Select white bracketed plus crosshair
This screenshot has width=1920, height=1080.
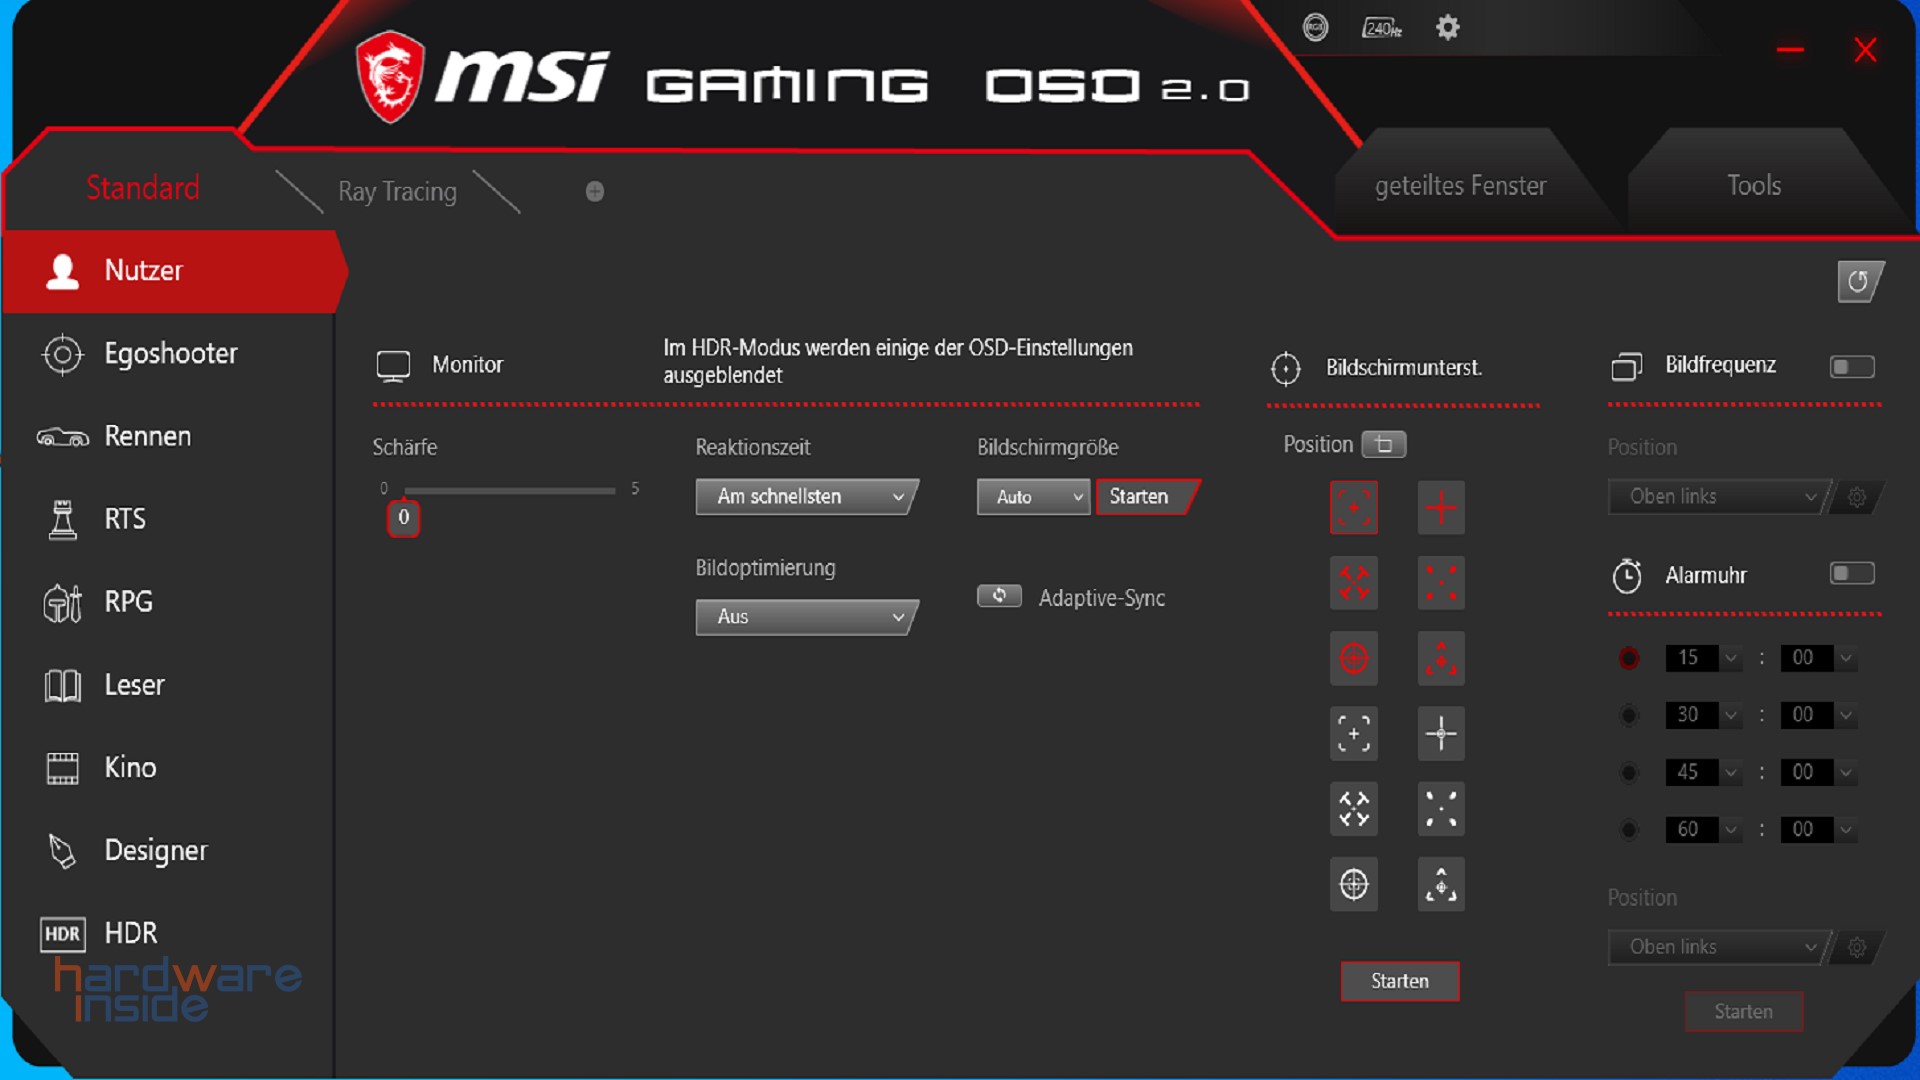tap(1353, 733)
